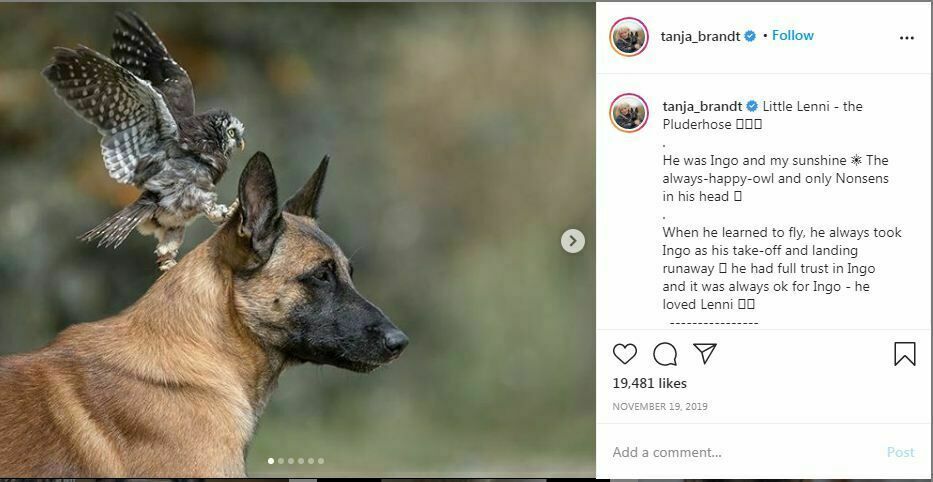Select the first carousel dot indicator

pos(271,461)
